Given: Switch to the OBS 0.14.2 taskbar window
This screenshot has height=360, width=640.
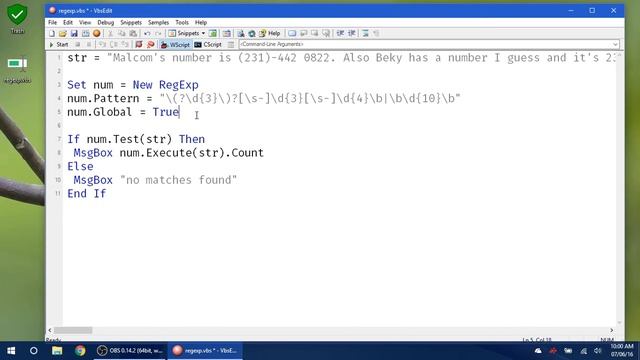Looking at the screenshot, I should click(x=130, y=351).
